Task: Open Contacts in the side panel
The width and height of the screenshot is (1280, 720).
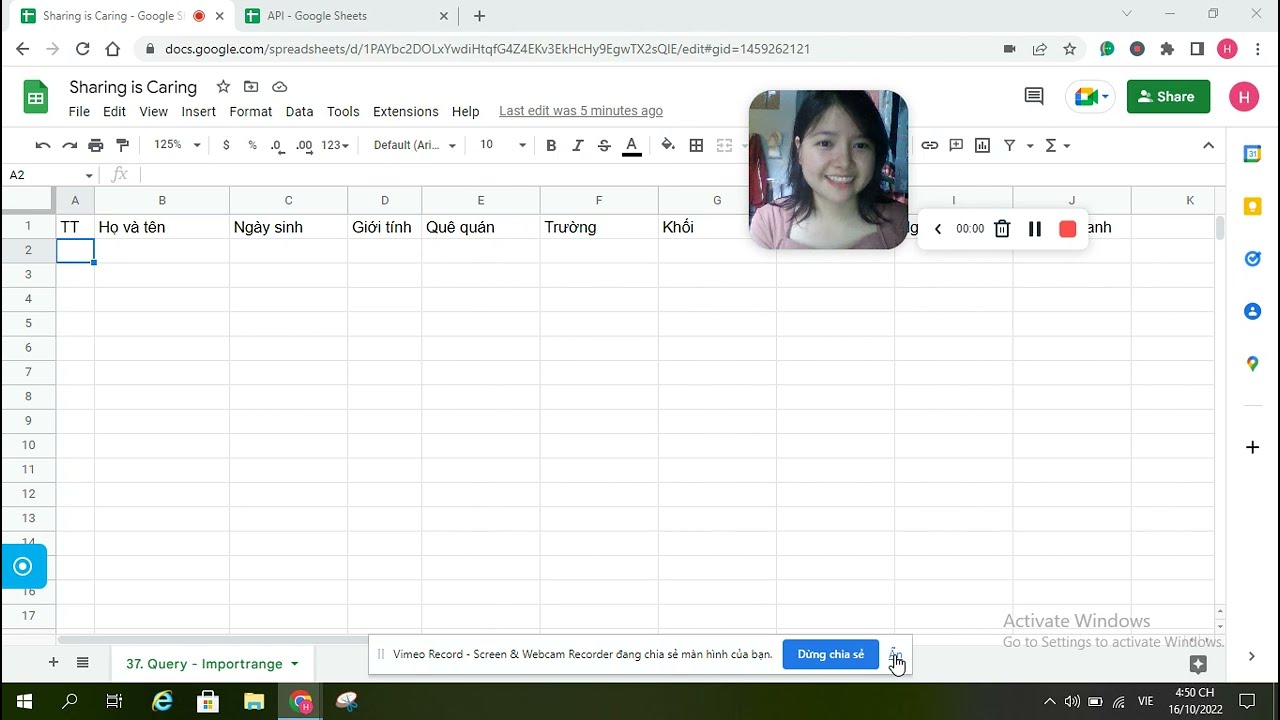Action: point(1252,312)
